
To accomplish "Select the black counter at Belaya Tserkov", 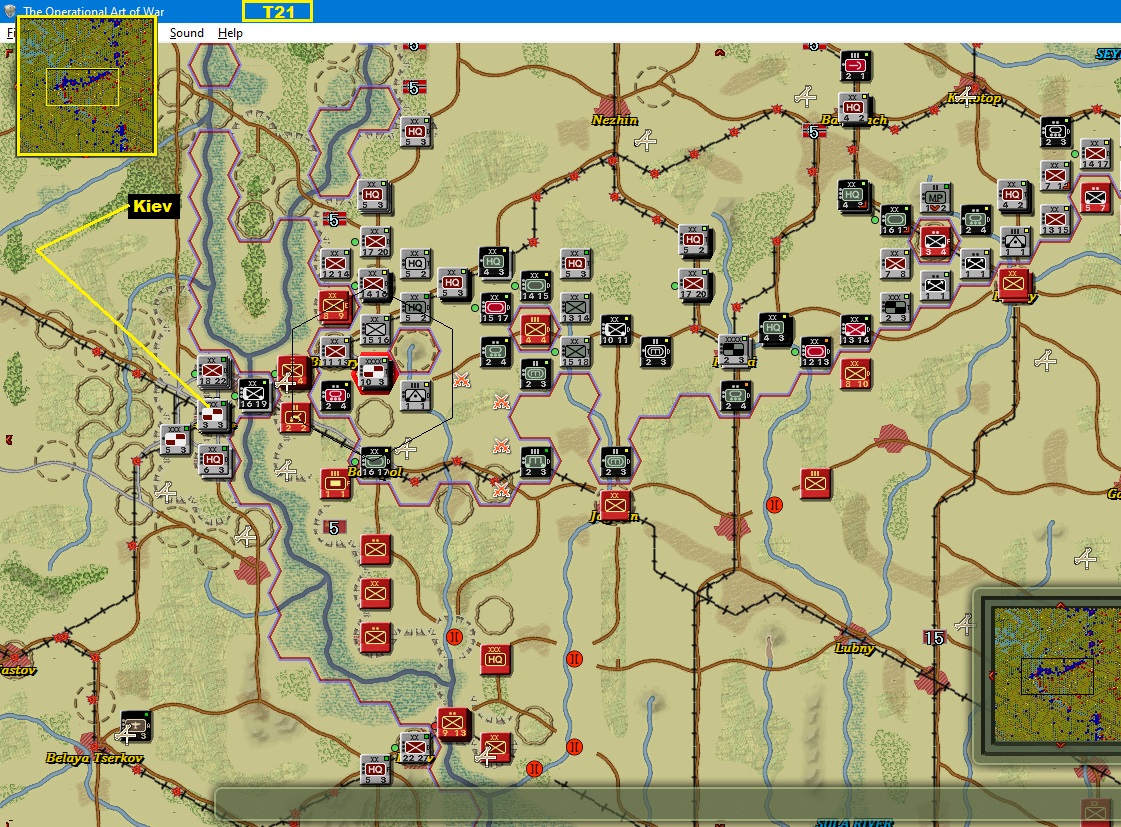I will 134,726.
